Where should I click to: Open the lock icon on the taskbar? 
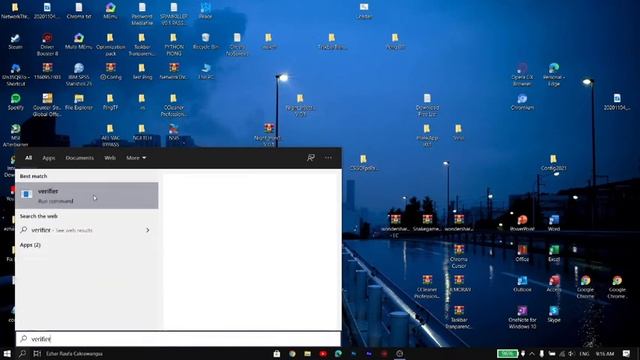point(277,353)
